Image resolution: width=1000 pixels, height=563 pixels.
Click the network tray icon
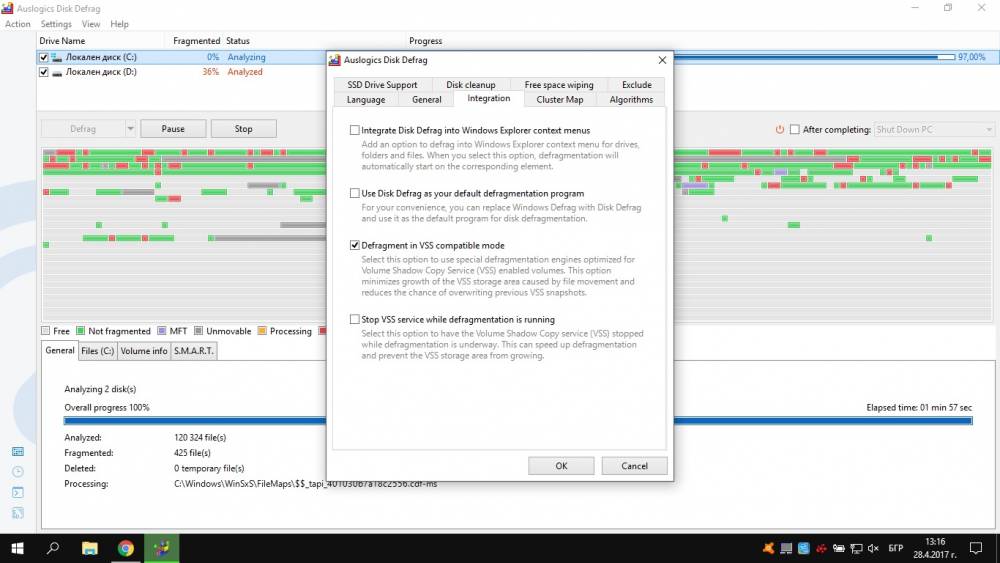856,548
